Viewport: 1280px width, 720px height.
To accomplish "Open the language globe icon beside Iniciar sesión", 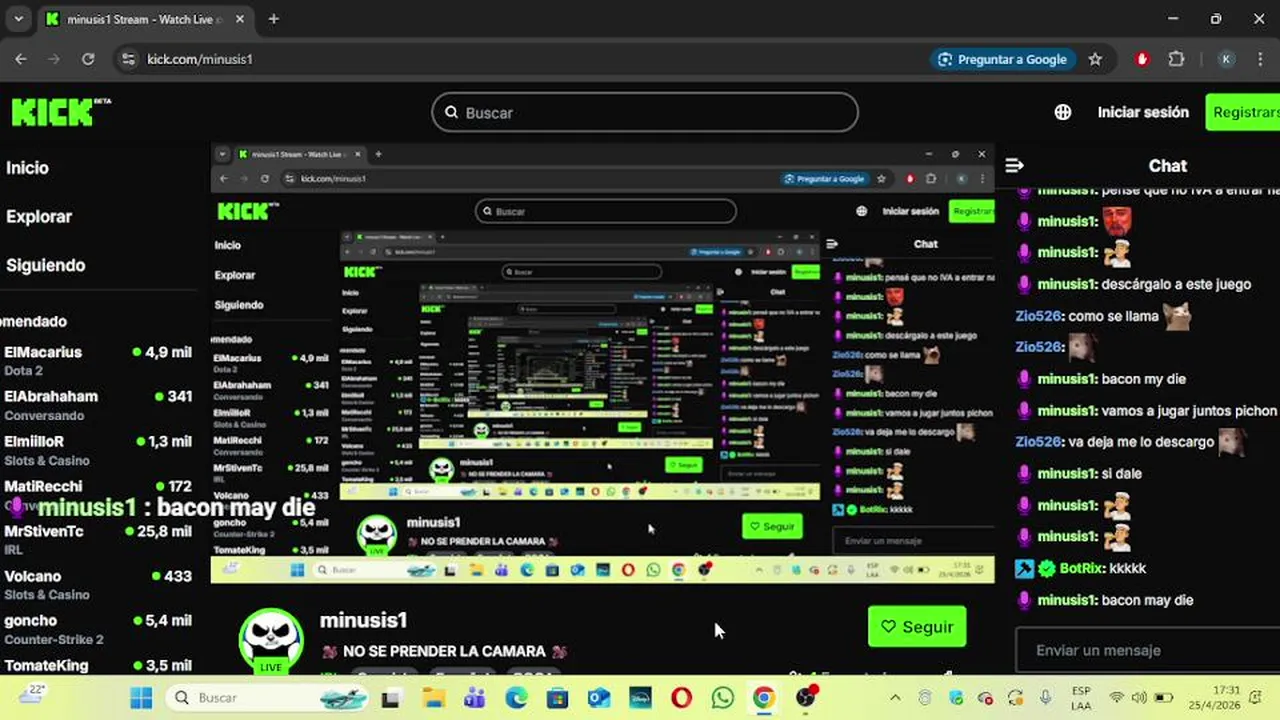I will coord(1063,112).
